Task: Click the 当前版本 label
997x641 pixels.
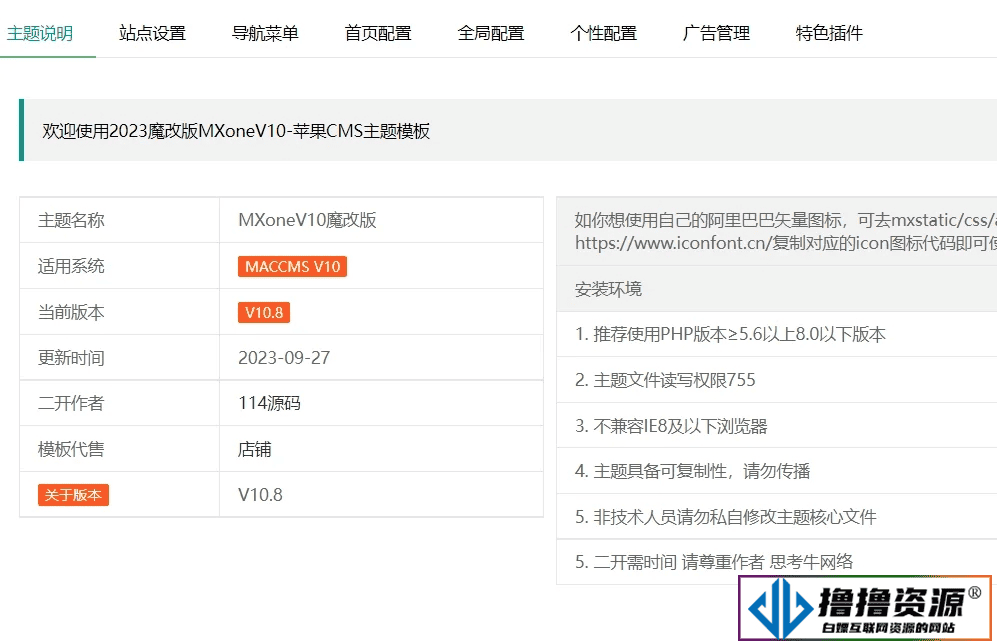Action: (71, 312)
